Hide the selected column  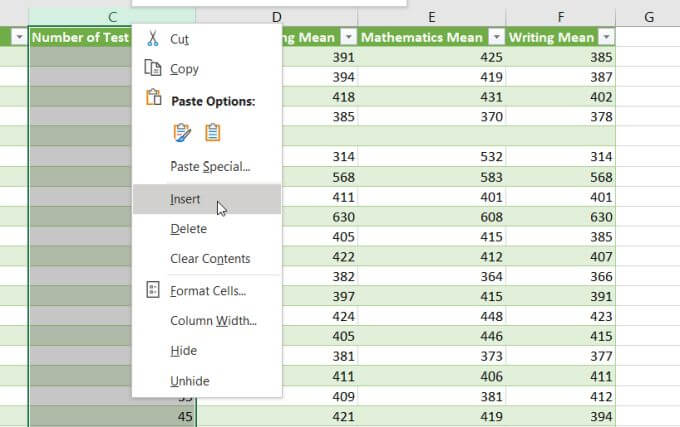tap(207, 350)
